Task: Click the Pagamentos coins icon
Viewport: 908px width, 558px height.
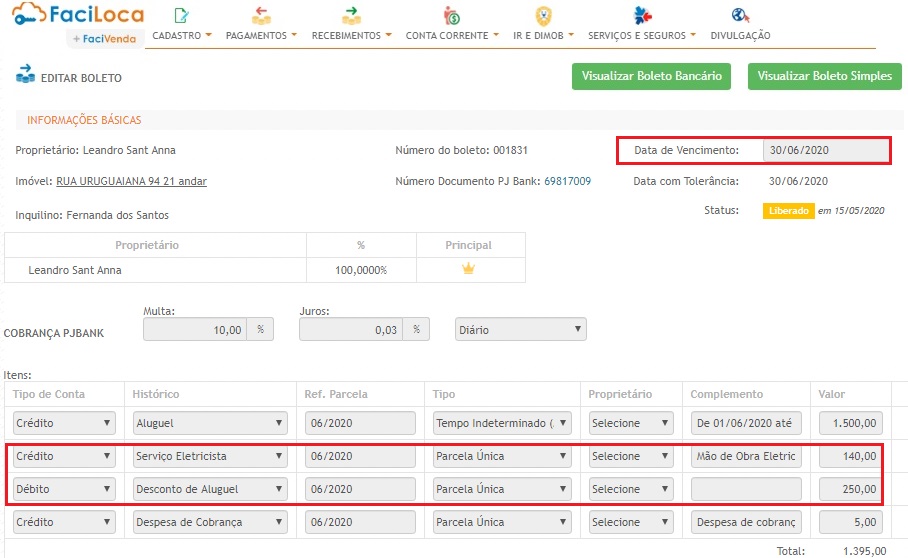Action: (261, 16)
